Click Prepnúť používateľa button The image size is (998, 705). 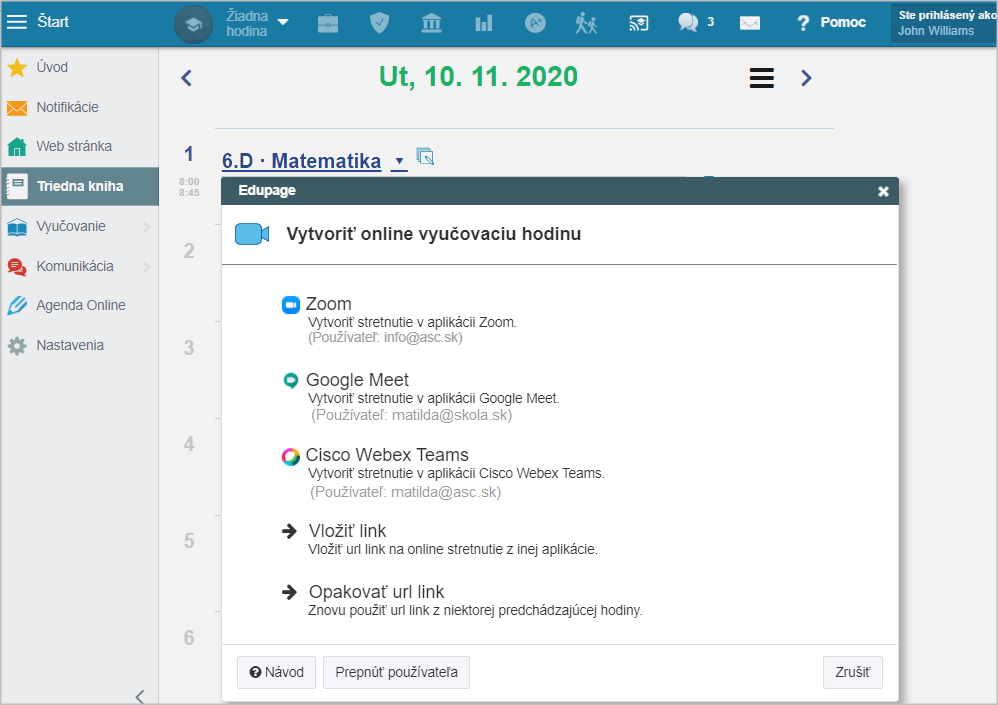[x=397, y=673]
